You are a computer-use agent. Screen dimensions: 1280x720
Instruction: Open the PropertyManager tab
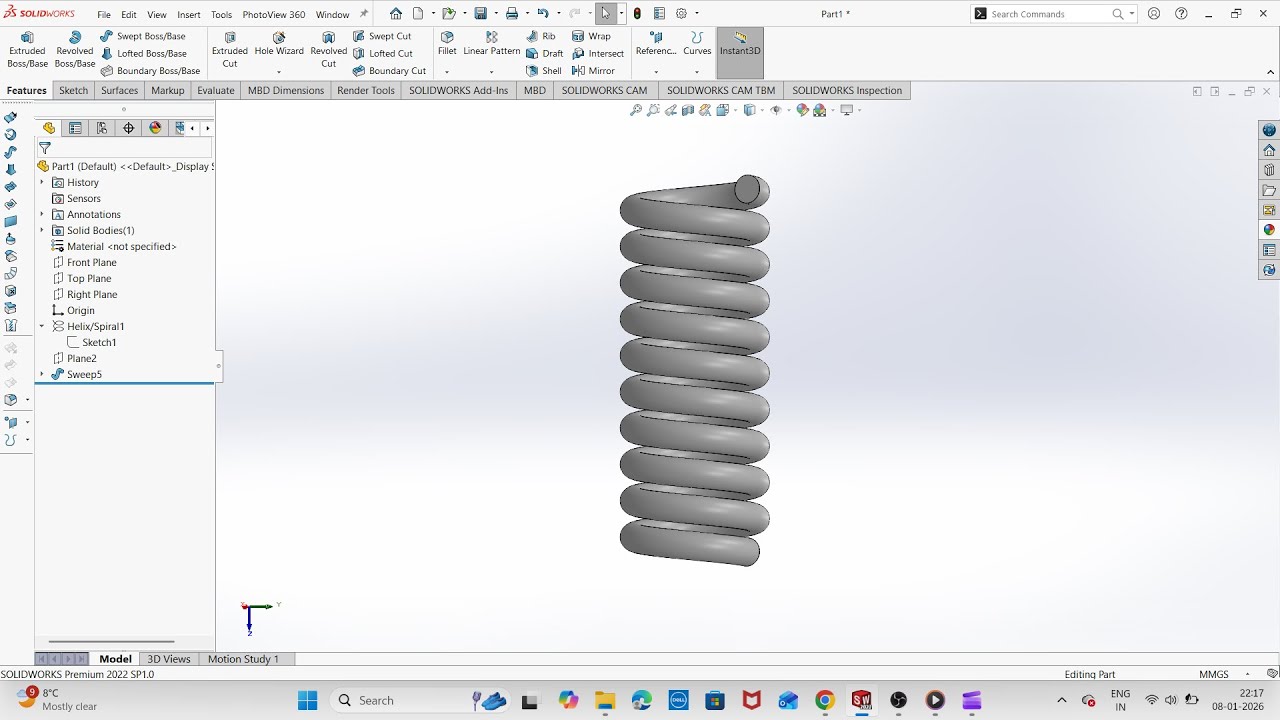pyautogui.click(x=75, y=128)
